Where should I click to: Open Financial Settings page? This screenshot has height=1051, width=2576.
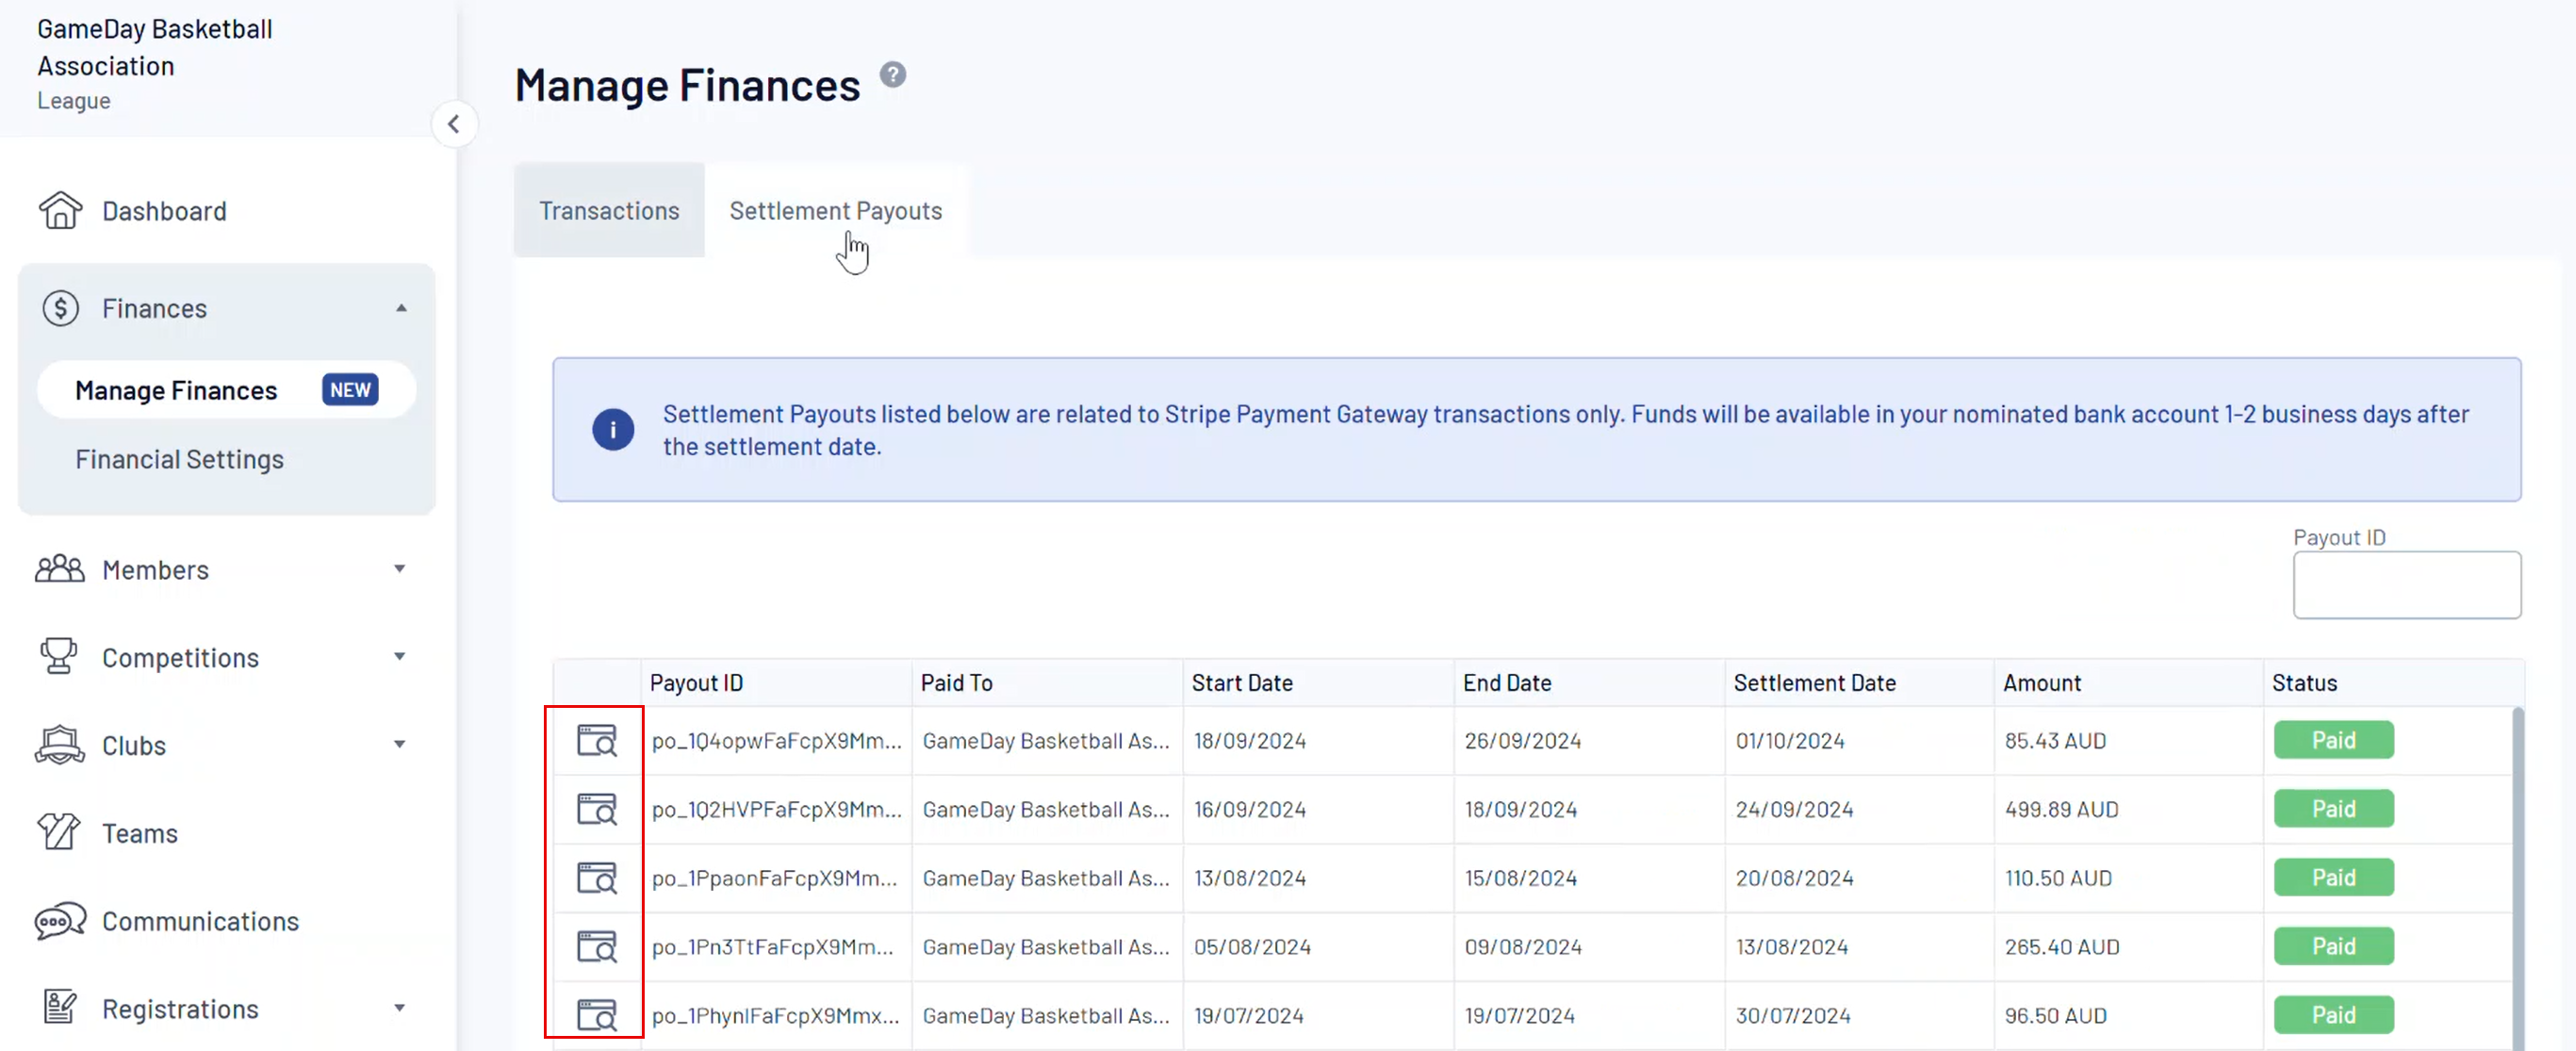click(179, 459)
